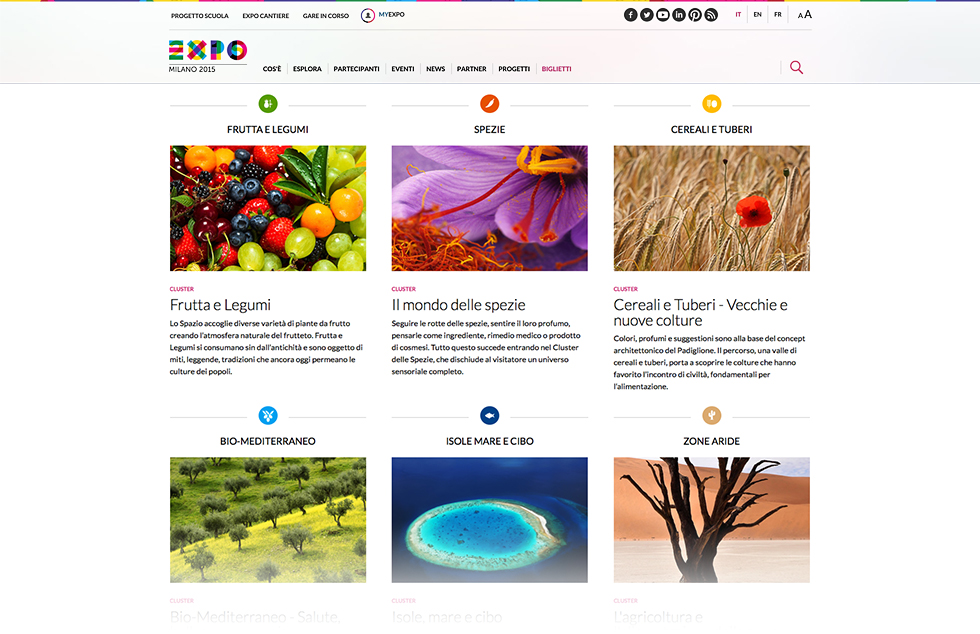Switch language to French (FR)
980x634 pixels.
point(778,14)
